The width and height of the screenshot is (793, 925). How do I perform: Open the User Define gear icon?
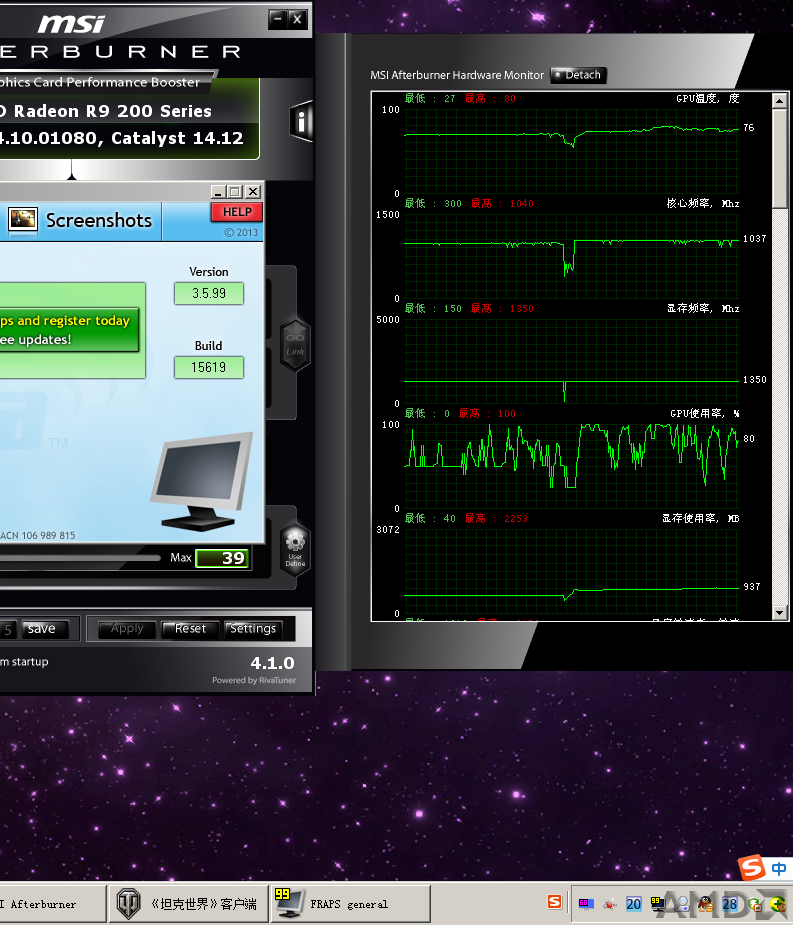point(295,549)
